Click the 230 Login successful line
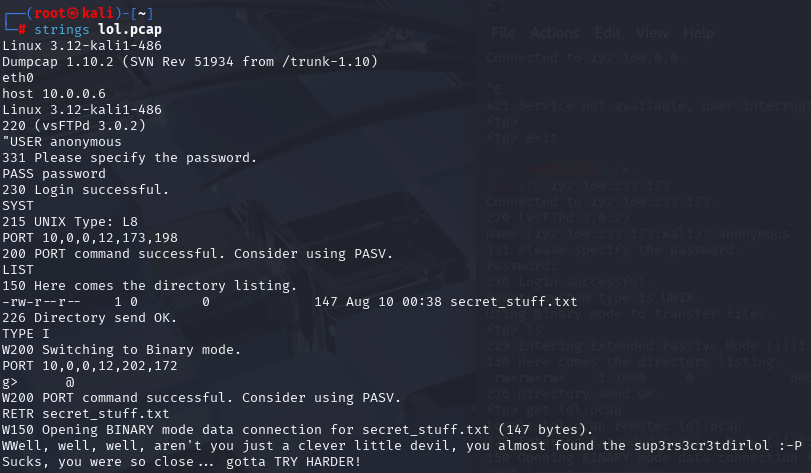 [x=85, y=190]
